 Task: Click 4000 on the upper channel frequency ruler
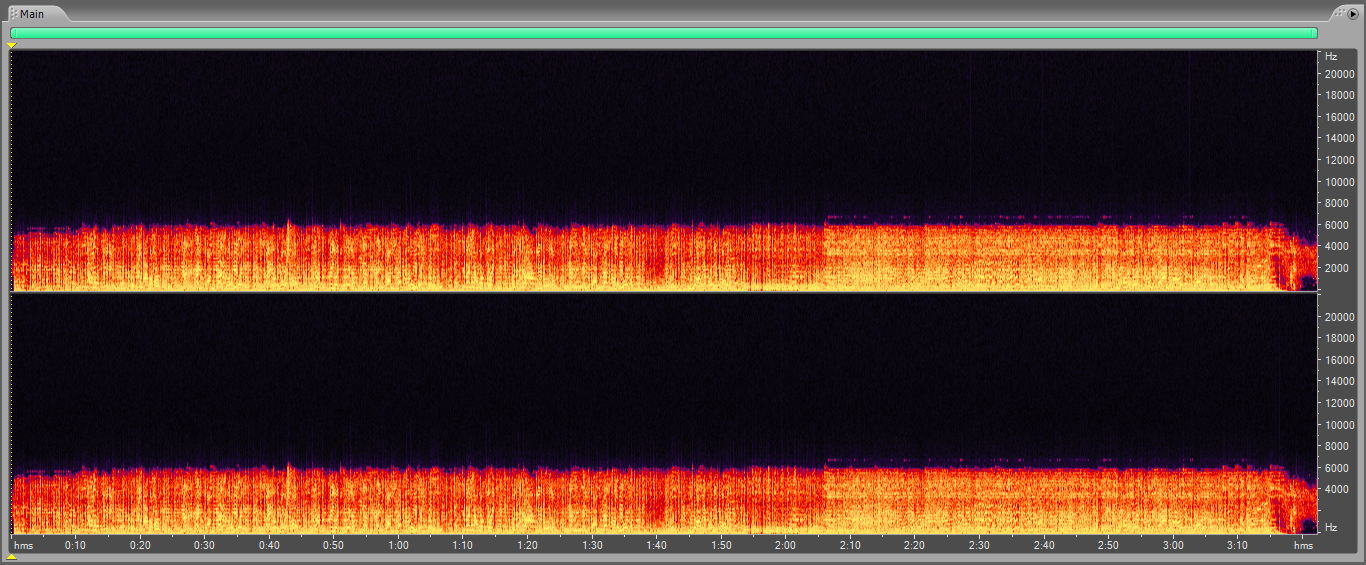point(1337,247)
